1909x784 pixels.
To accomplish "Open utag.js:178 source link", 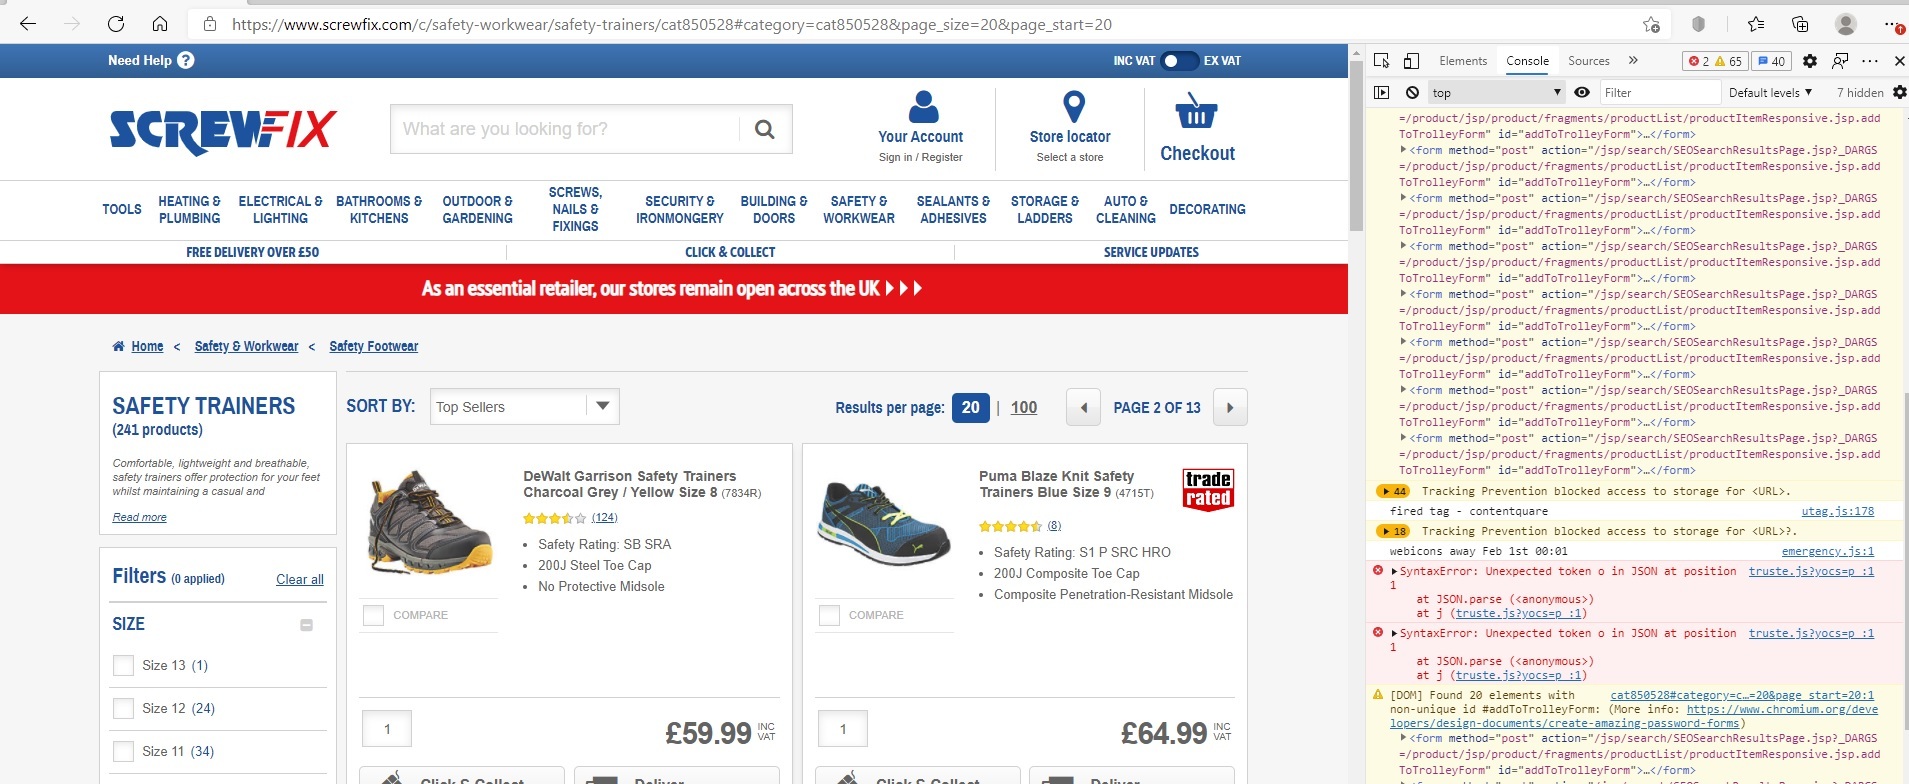I will point(1838,511).
